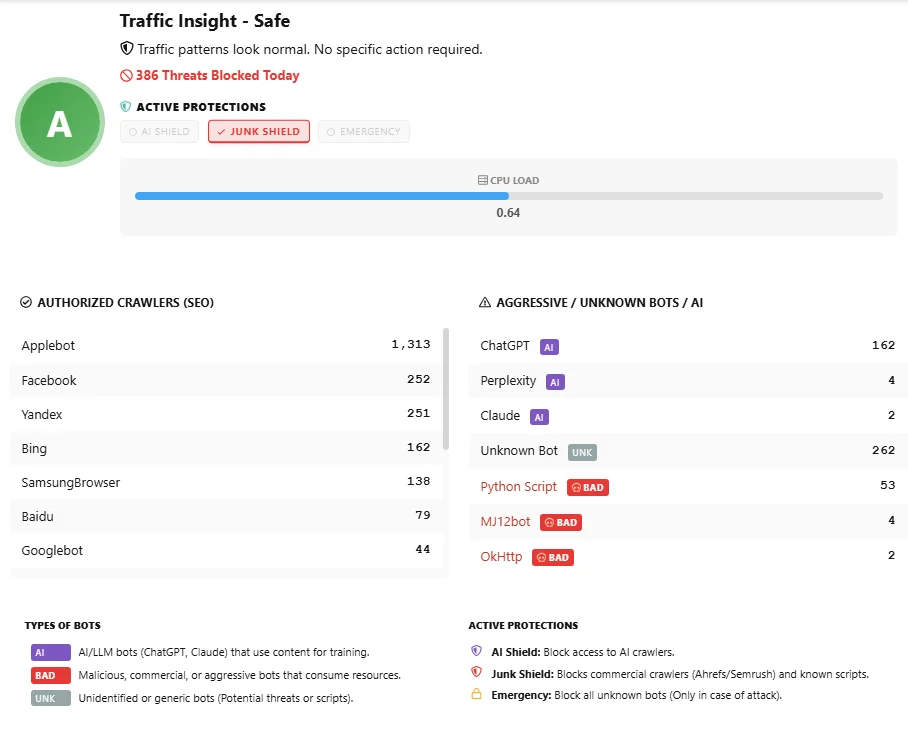Click the 386 Threats Blocked Today text
The width and height of the screenshot is (908, 741).
(217, 75)
